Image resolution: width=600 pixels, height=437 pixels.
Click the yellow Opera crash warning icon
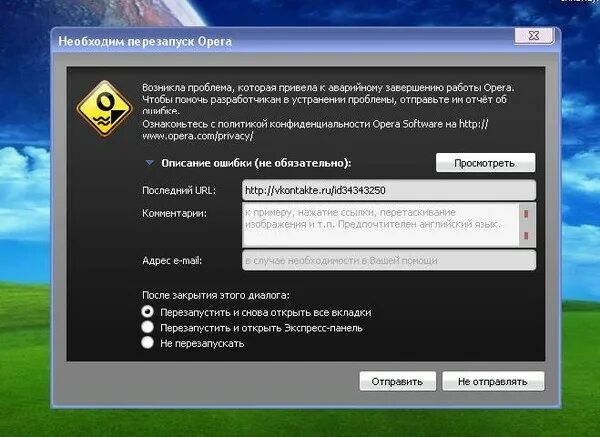coord(104,109)
